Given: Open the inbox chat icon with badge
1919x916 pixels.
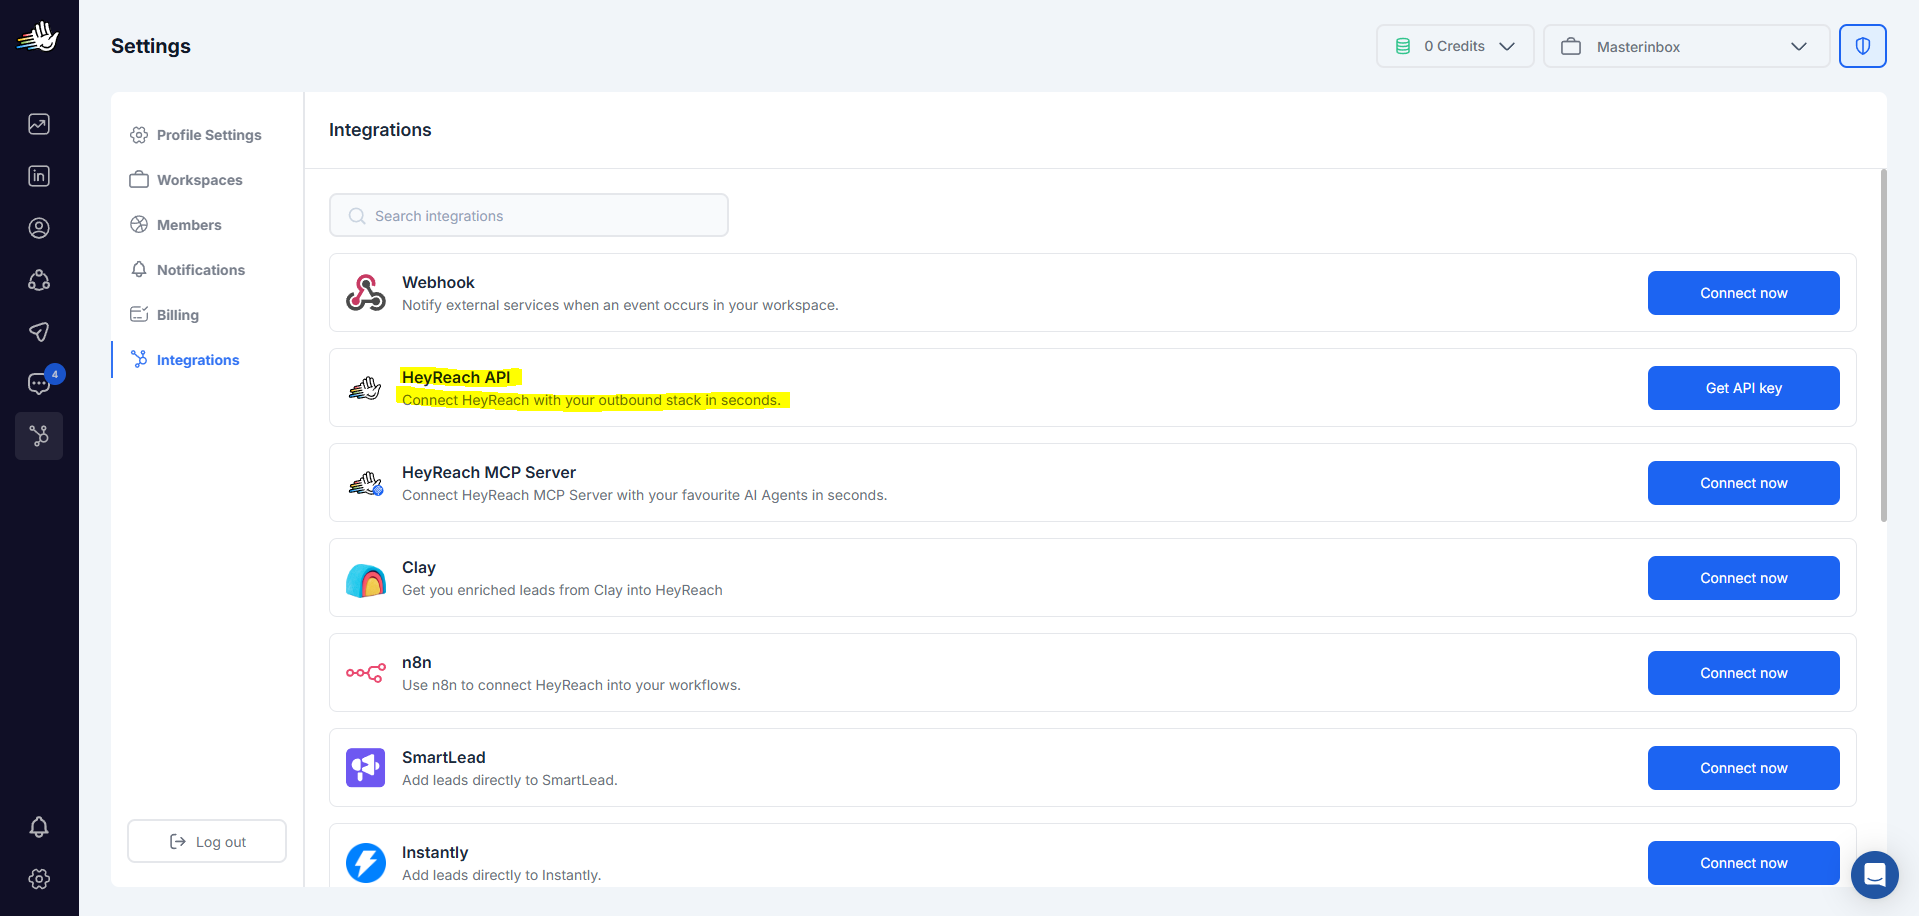Looking at the screenshot, I should pos(39,384).
